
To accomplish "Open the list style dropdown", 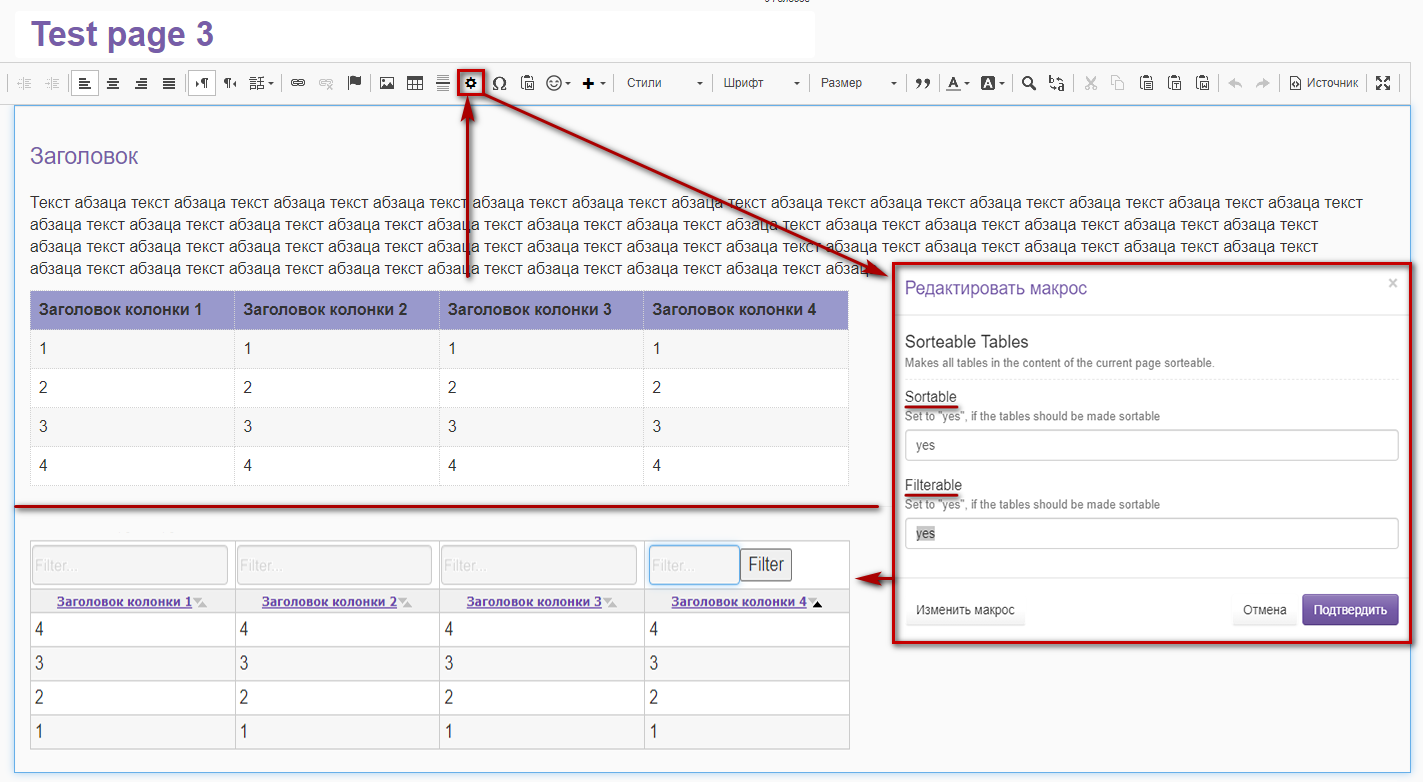I will click(261, 83).
